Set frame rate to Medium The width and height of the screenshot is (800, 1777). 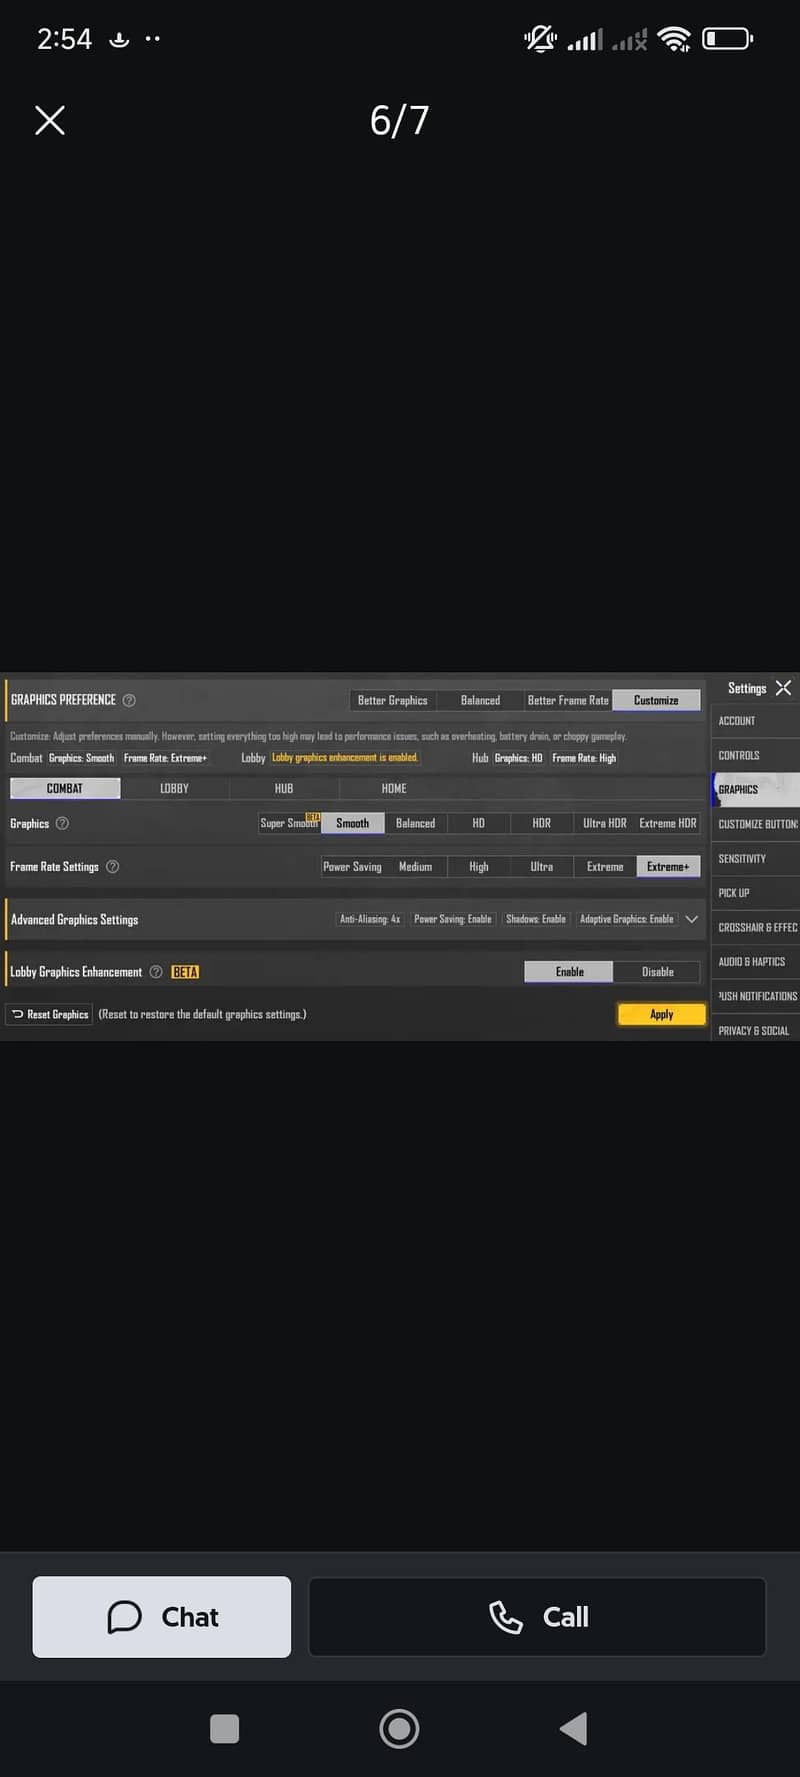415,866
